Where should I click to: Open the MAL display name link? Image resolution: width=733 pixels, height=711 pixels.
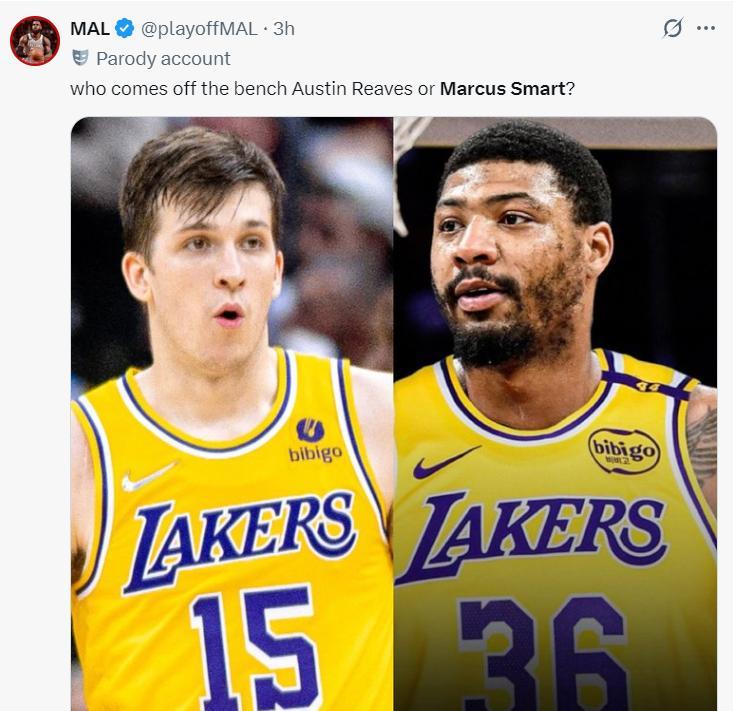click(x=90, y=28)
